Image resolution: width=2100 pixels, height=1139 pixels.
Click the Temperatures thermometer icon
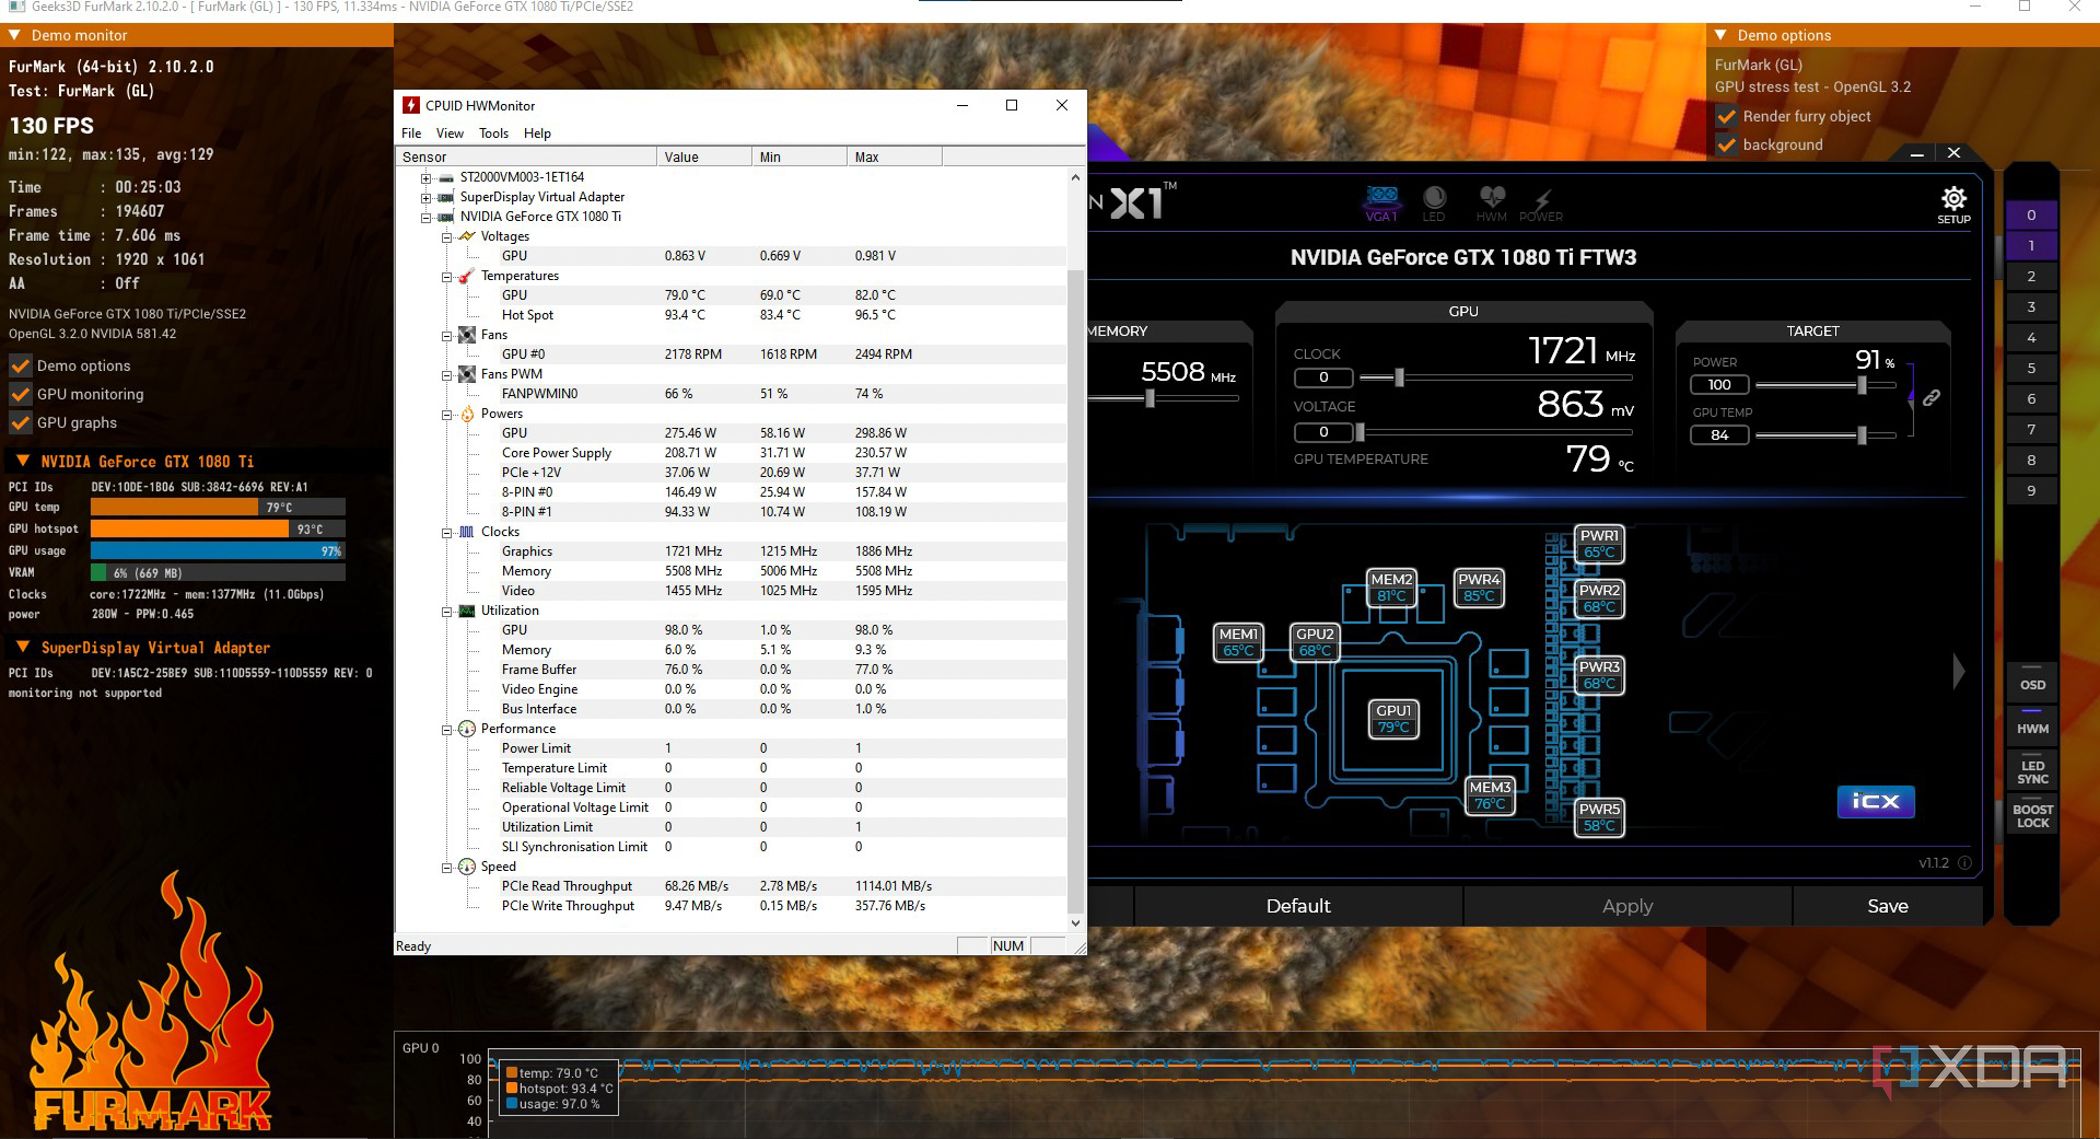tap(466, 275)
